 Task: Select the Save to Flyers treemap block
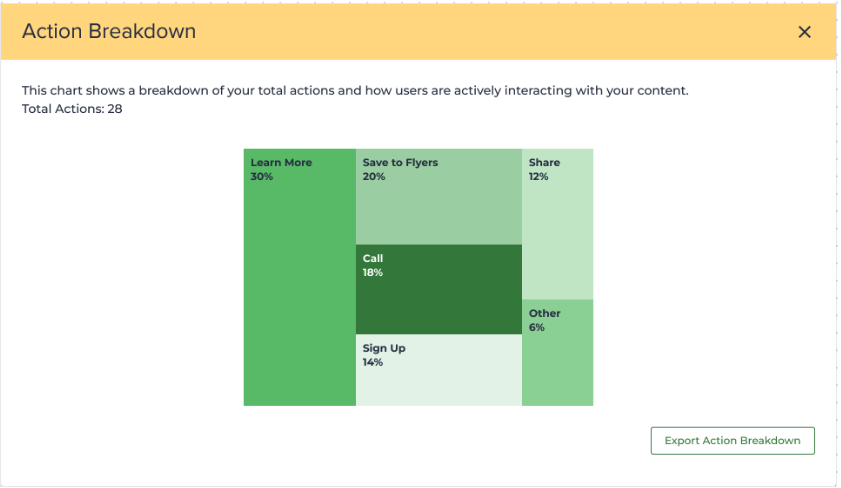(x=438, y=212)
